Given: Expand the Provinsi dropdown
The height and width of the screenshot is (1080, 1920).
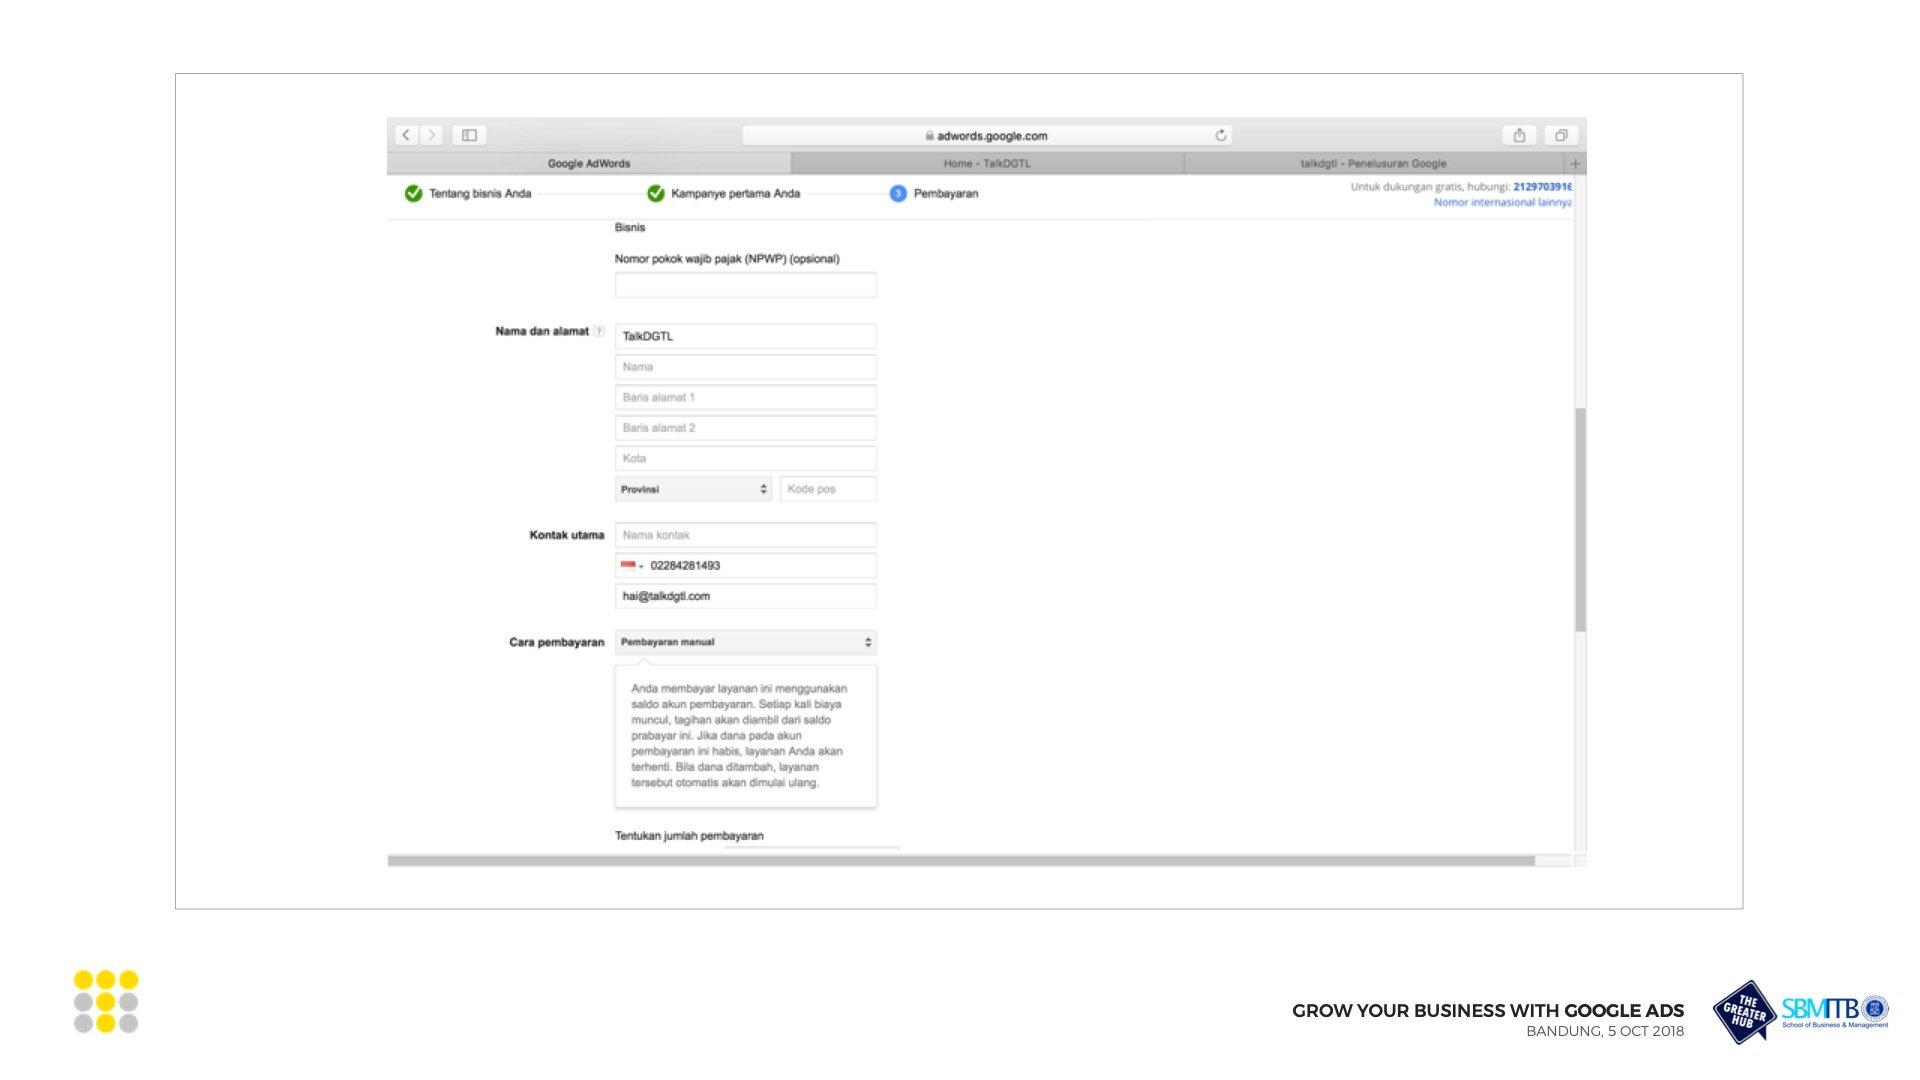Looking at the screenshot, I should click(693, 489).
